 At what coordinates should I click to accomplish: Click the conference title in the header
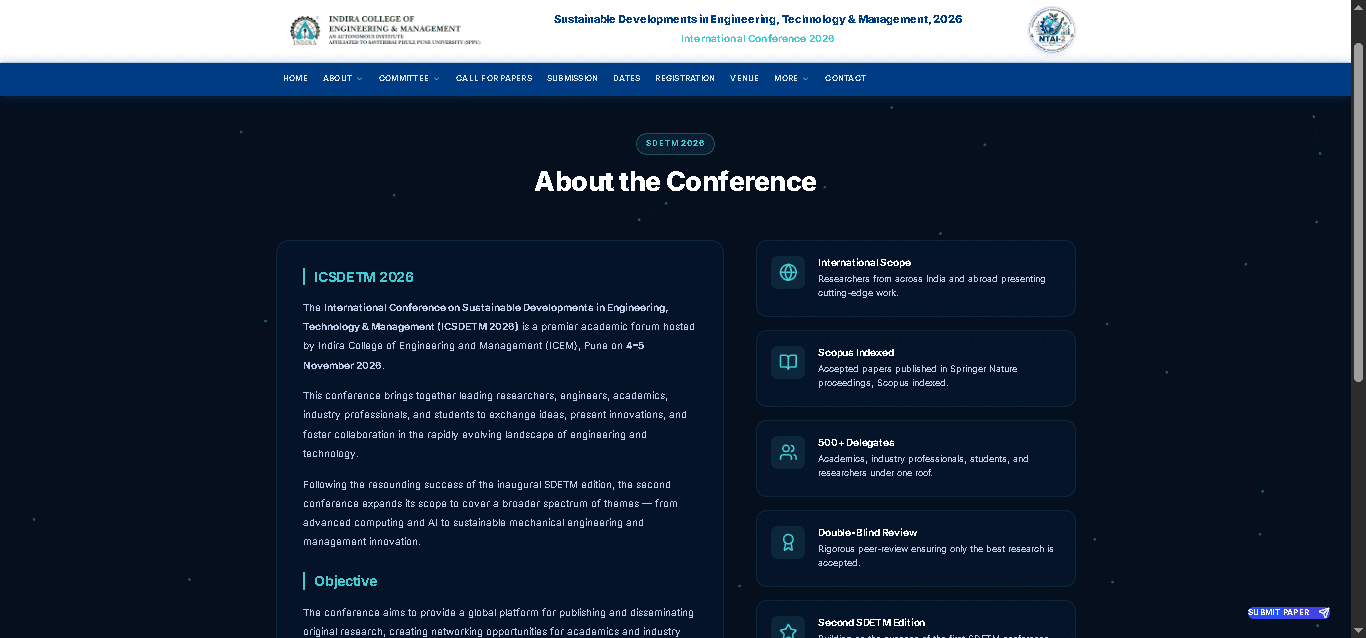point(758,19)
